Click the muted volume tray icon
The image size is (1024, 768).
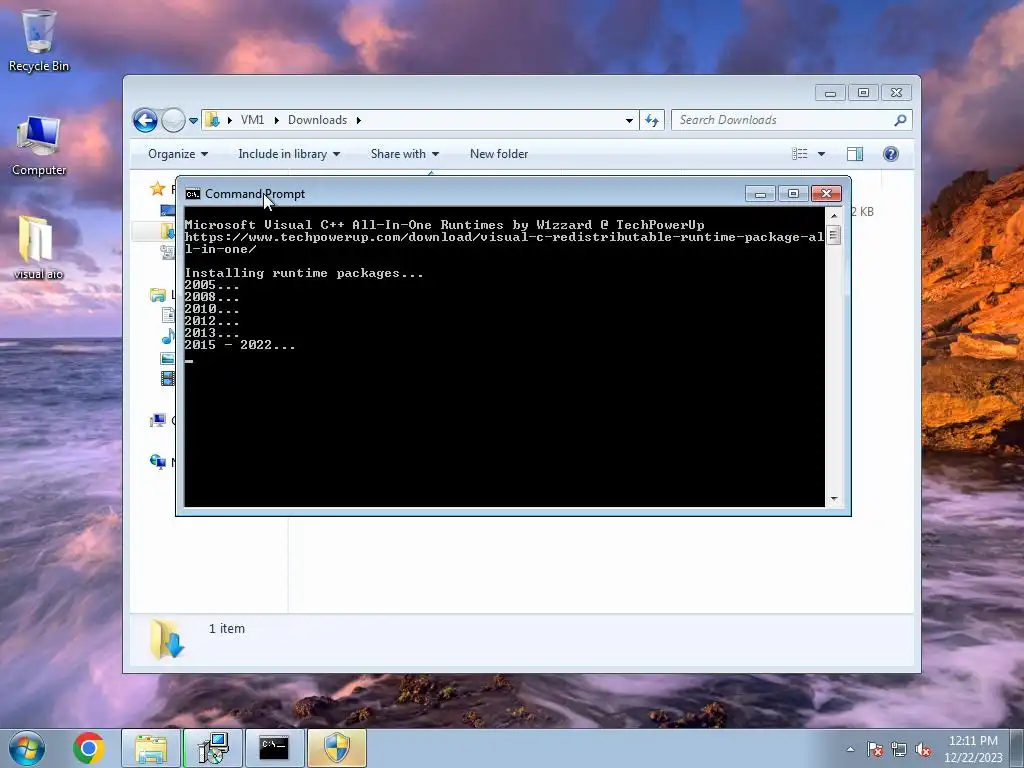coord(923,750)
